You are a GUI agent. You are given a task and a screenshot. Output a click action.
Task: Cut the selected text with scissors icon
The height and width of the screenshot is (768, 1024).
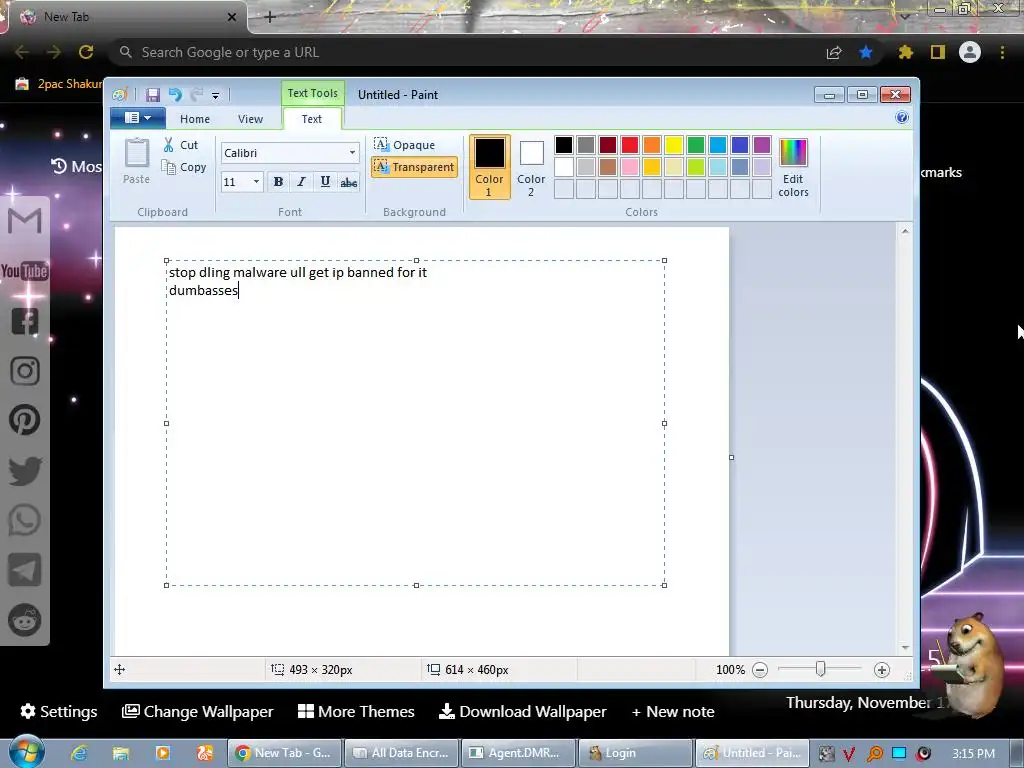point(181,145)
